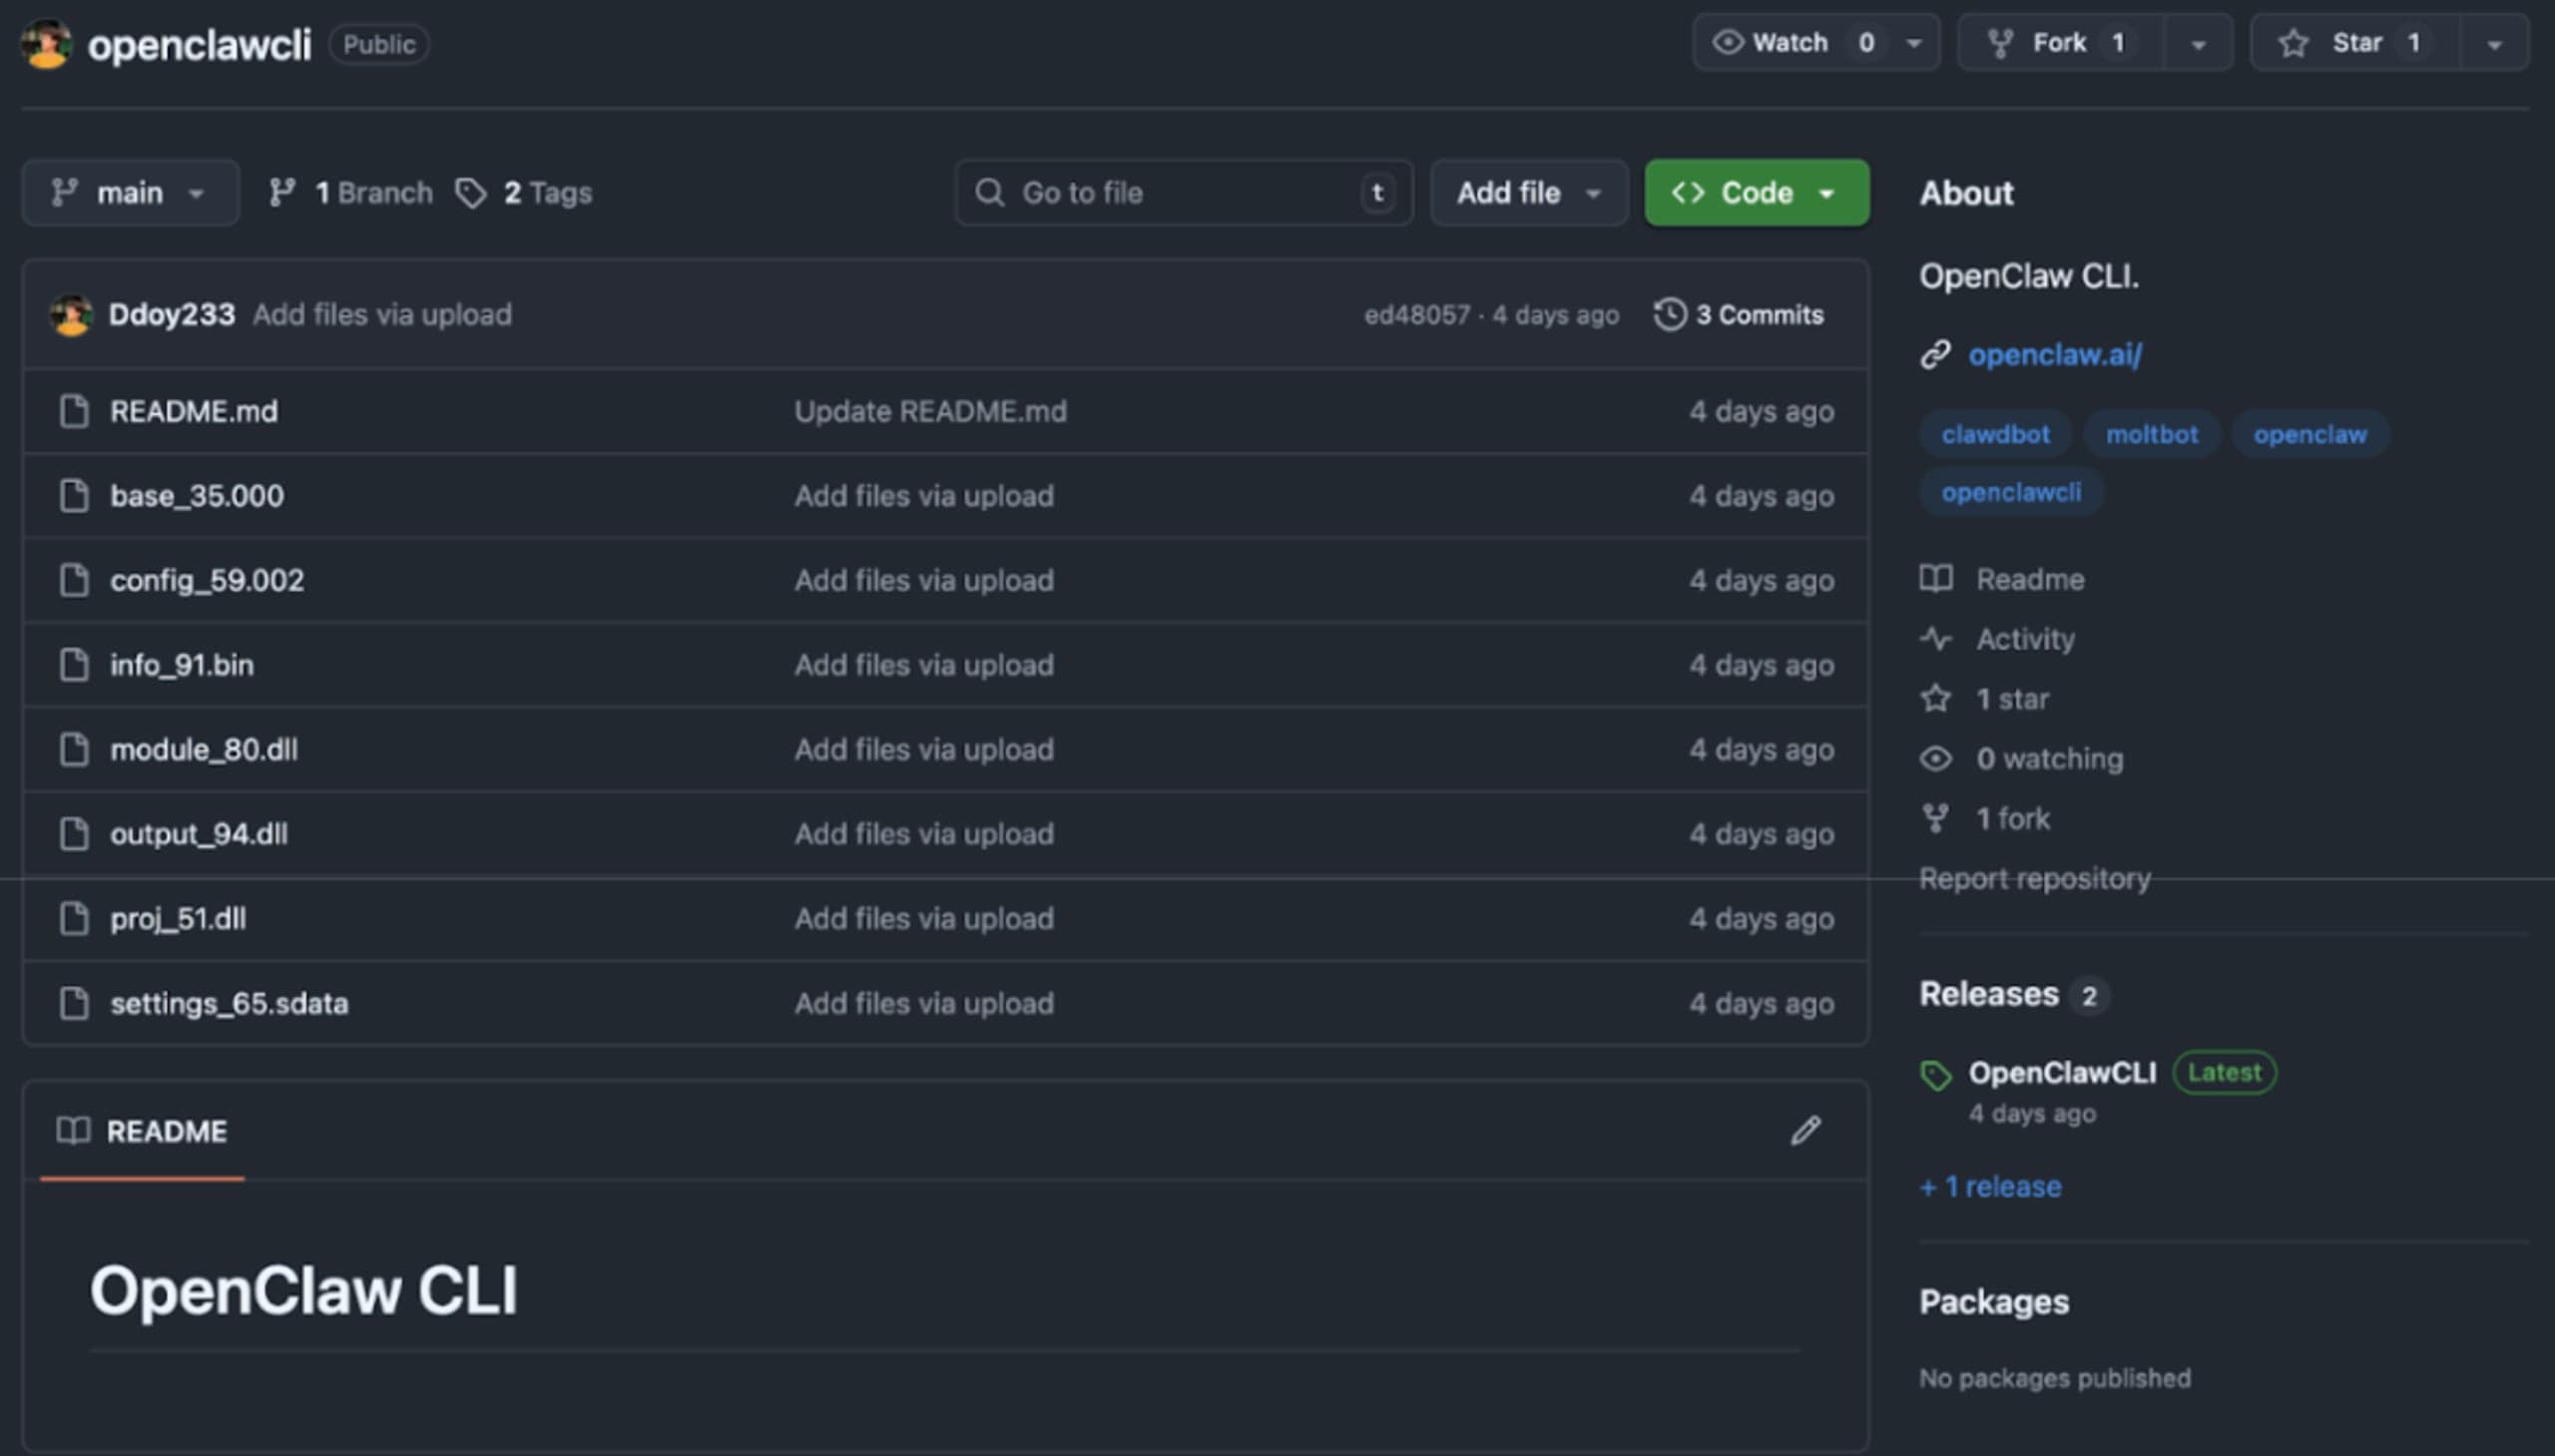This screenshot has width=2555, height=1456.
Task: Open output_94.dll file
Action: 199,834
